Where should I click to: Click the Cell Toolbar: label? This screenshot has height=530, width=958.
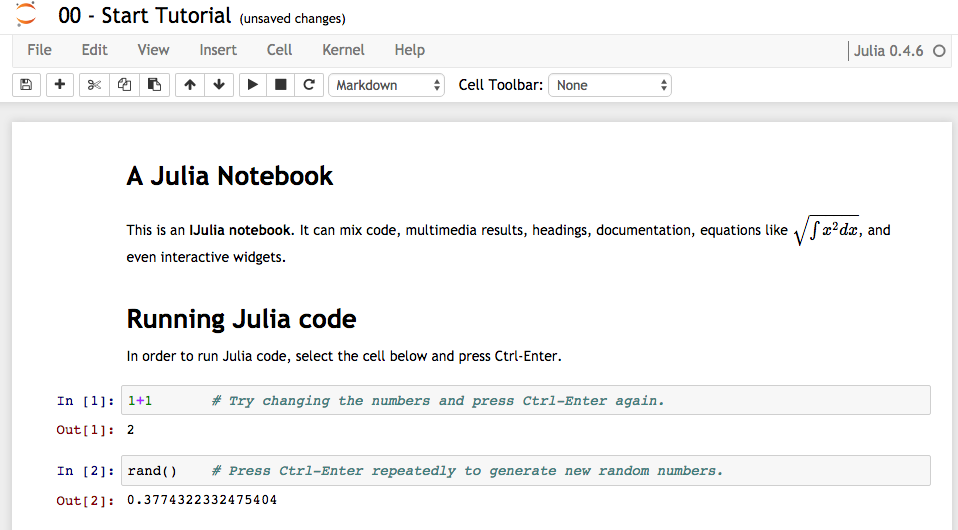pyautogui.click(x=500, y=85)
